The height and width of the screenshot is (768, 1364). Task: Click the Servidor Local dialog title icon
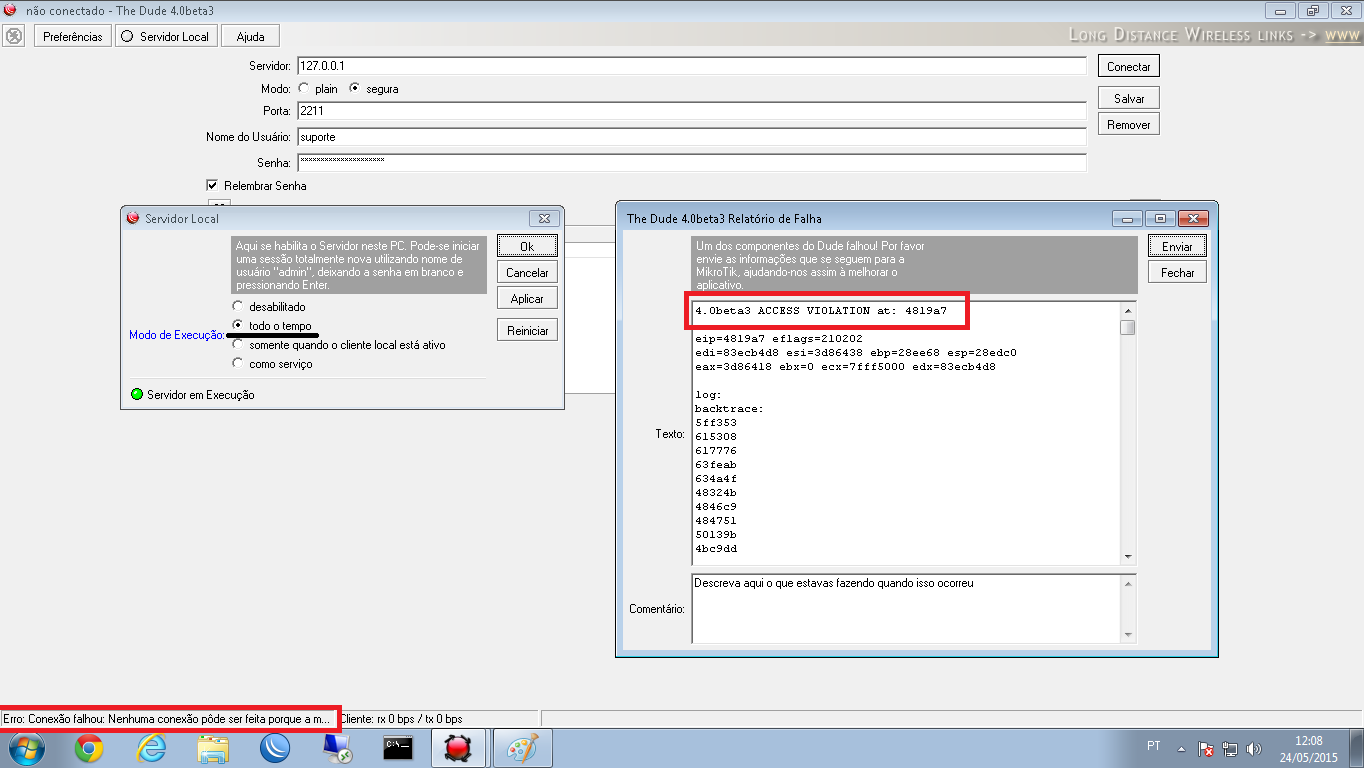(x=133, y=218)
